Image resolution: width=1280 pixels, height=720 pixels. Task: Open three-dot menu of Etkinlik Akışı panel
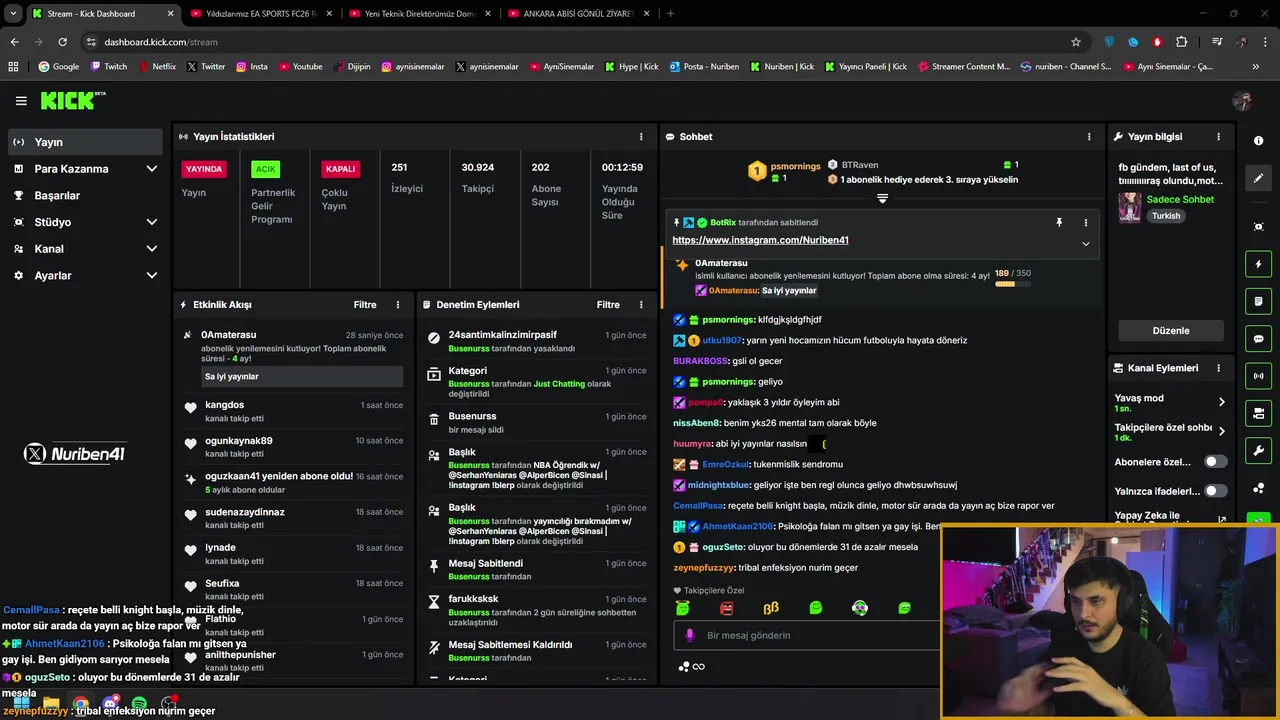(397, 305)
